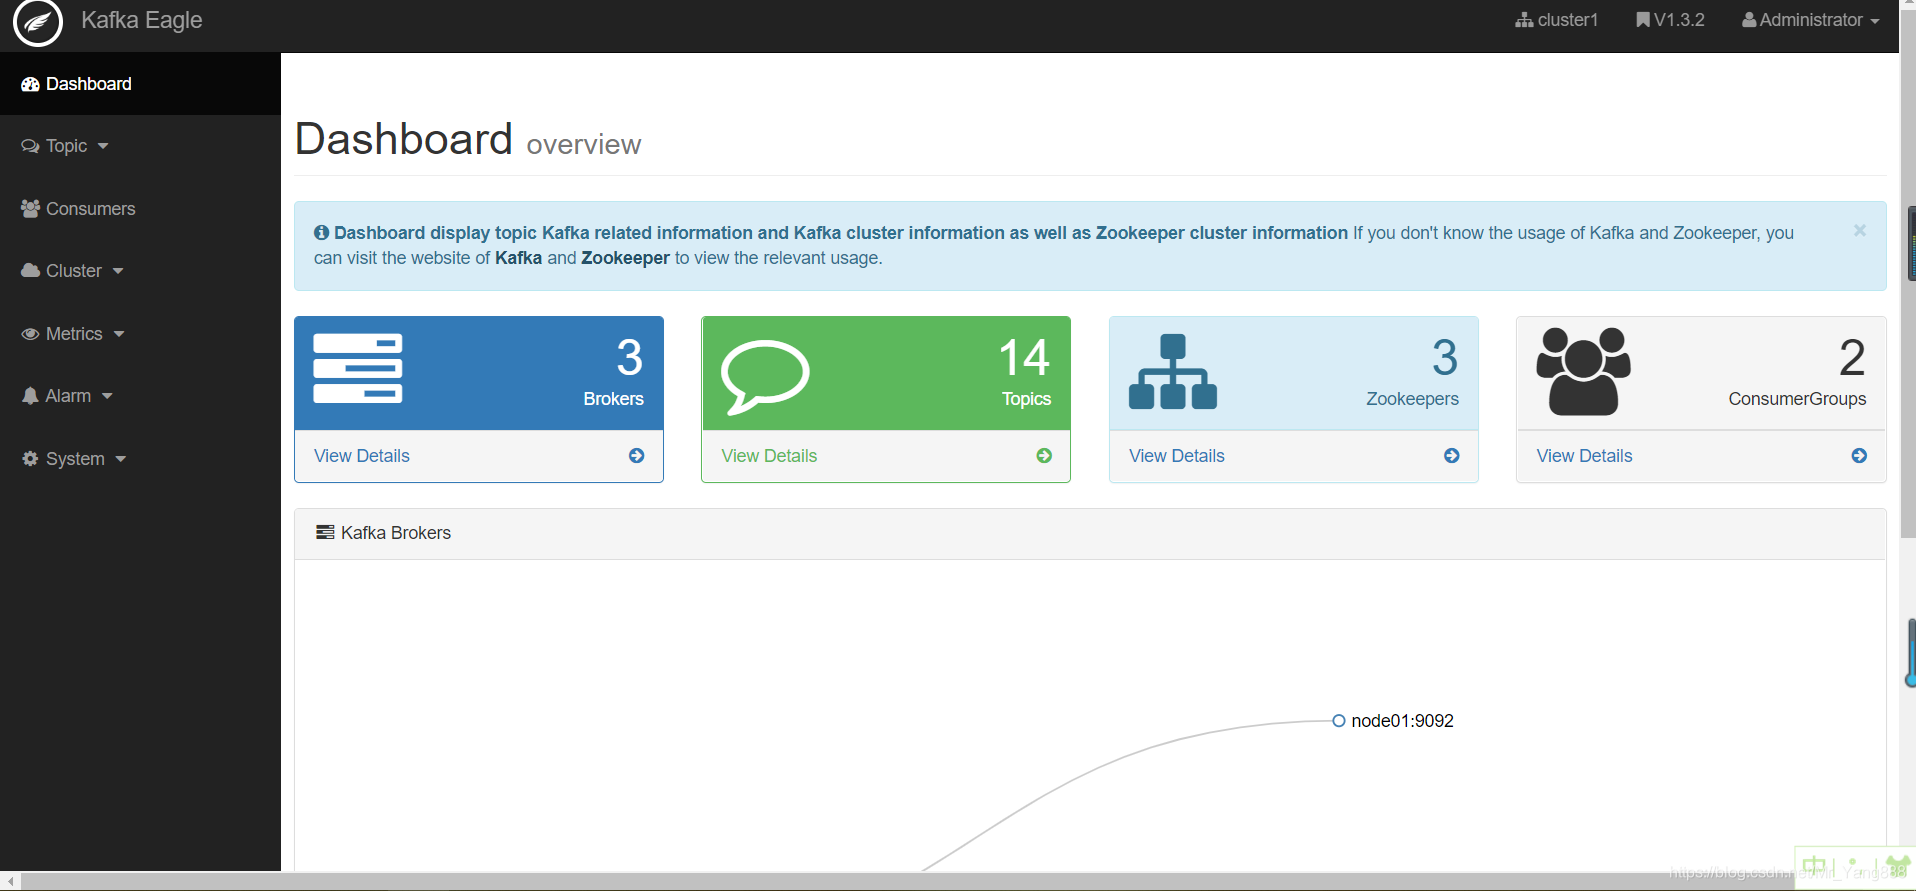Click the Topics count number 14

coord(1025,358)
